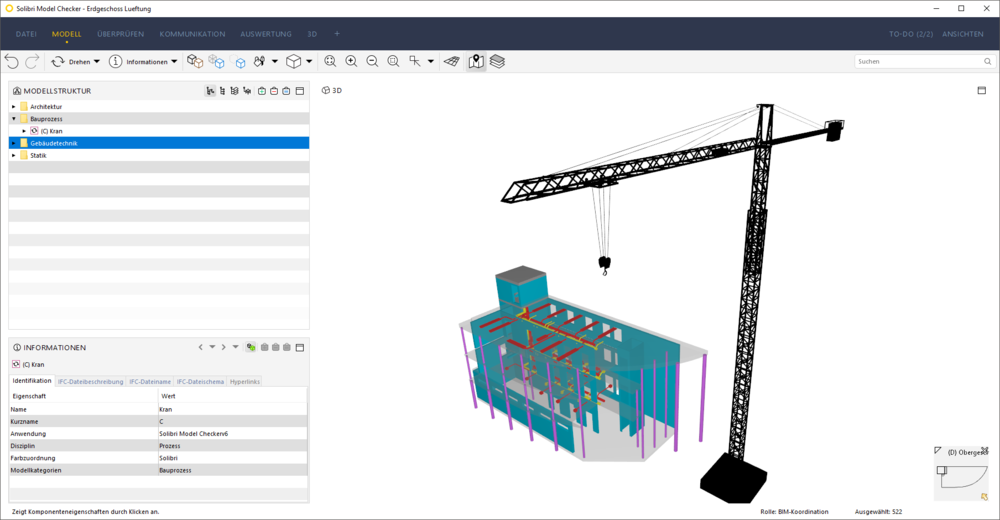Click the footprints walk mode icon

tap(259, 62)
